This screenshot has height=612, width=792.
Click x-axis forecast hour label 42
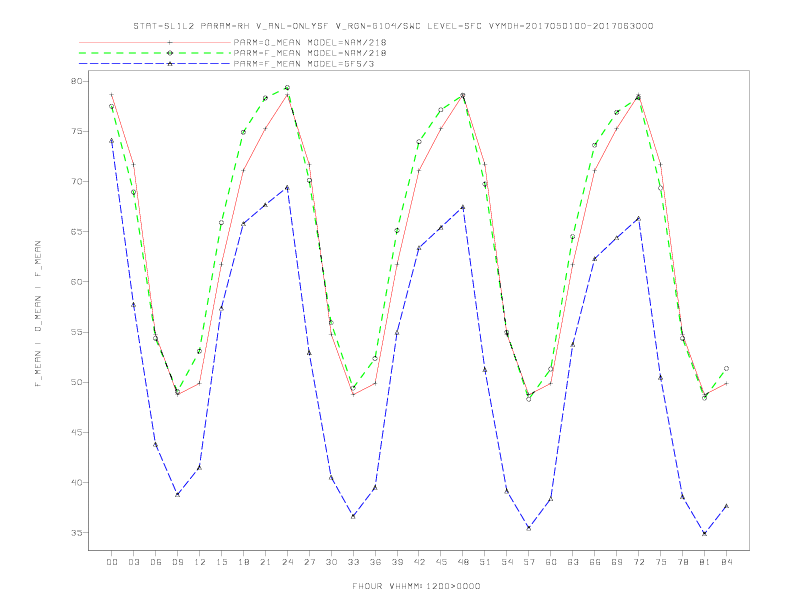click(419, 562)
